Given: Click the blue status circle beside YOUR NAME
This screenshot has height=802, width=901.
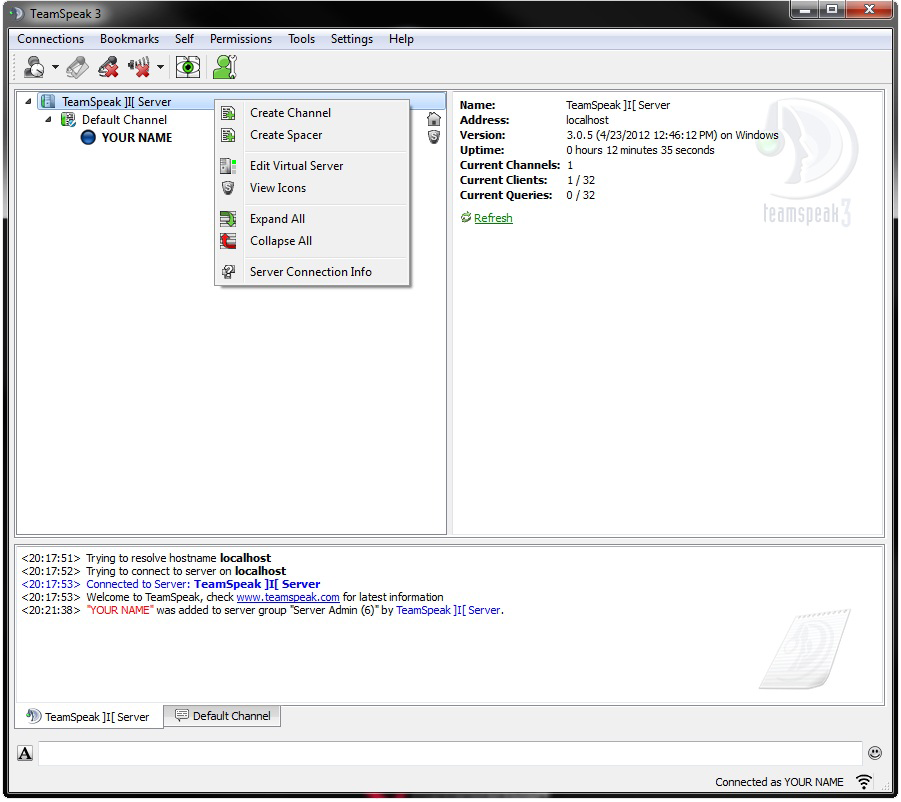Looking at the screenshot, I should coord(88,138).
